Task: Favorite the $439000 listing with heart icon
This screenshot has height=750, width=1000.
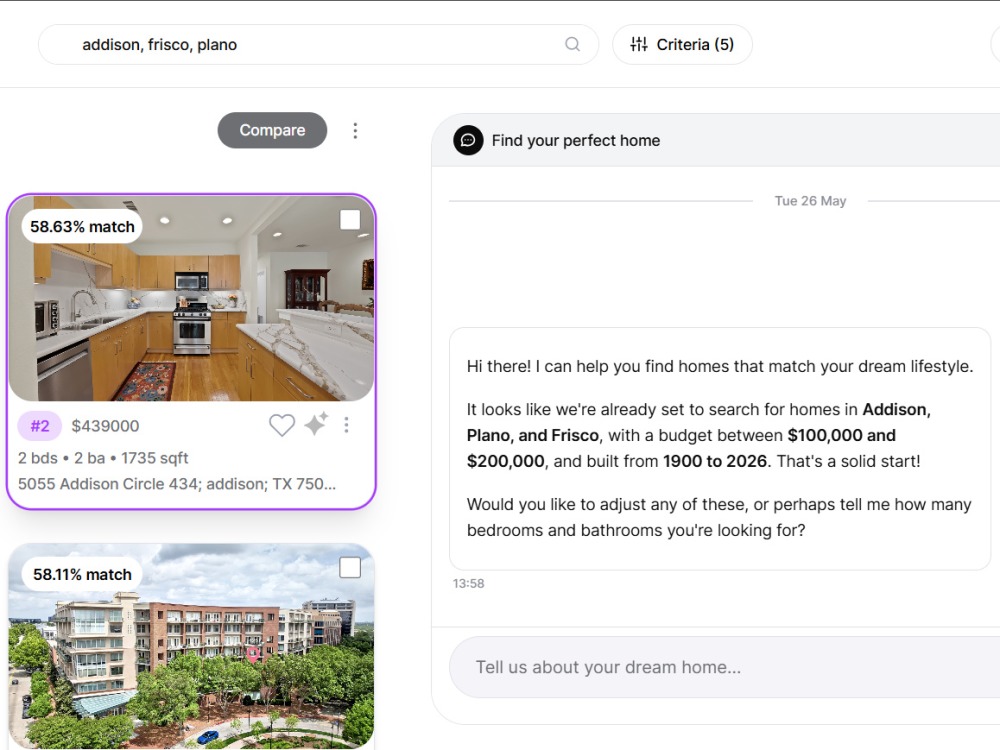Action: (x=281, y=425)
